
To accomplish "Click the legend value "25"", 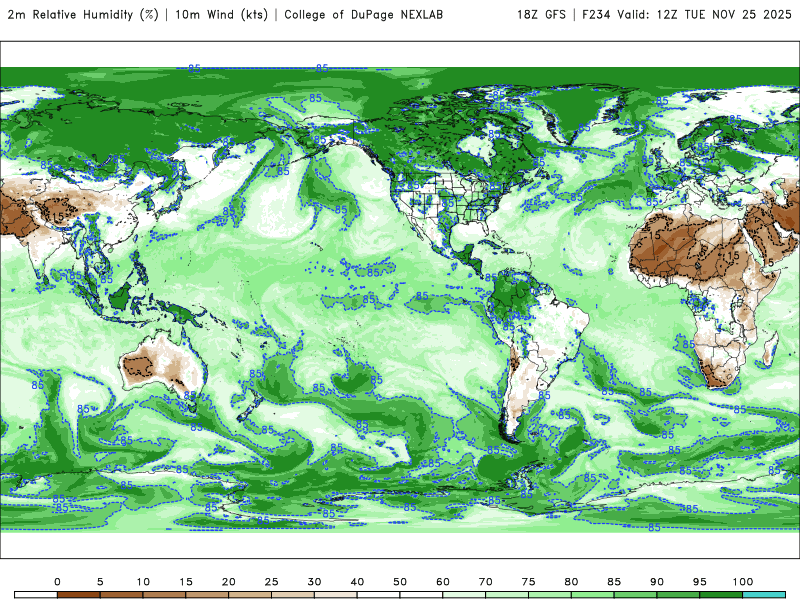I will point(271,582).
